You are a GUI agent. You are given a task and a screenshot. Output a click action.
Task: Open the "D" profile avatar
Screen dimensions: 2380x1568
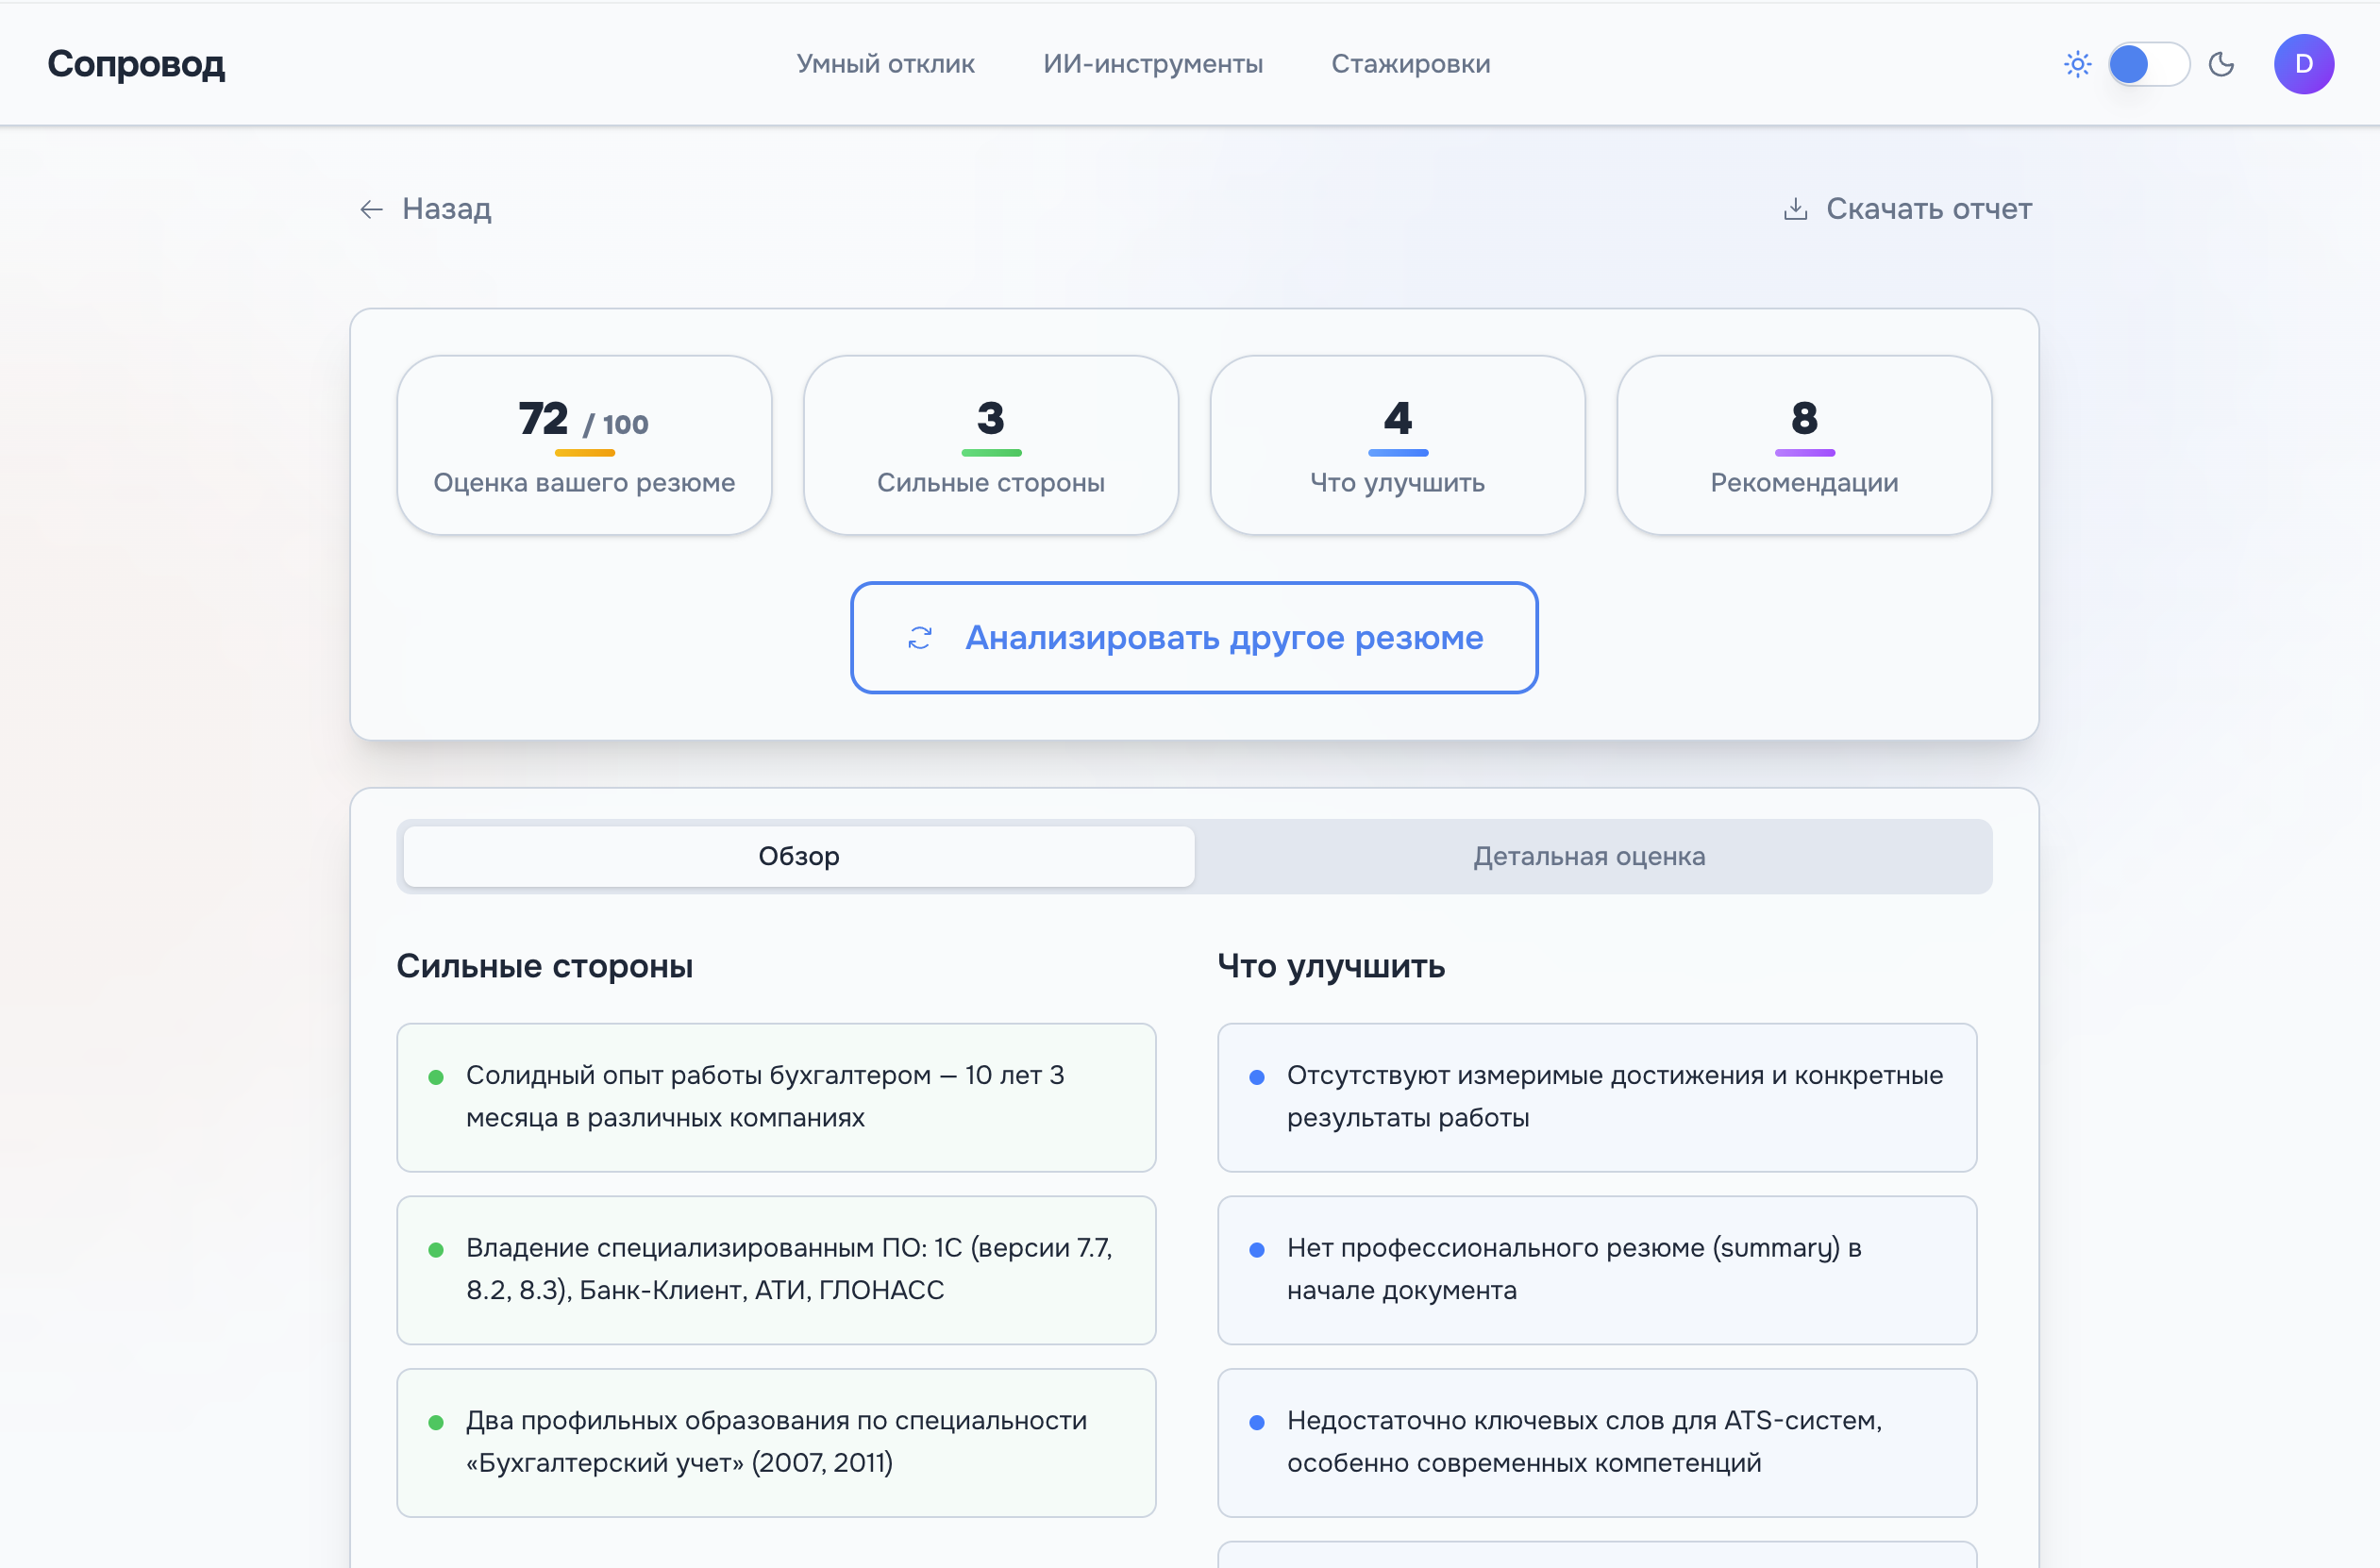(2304, 63)
